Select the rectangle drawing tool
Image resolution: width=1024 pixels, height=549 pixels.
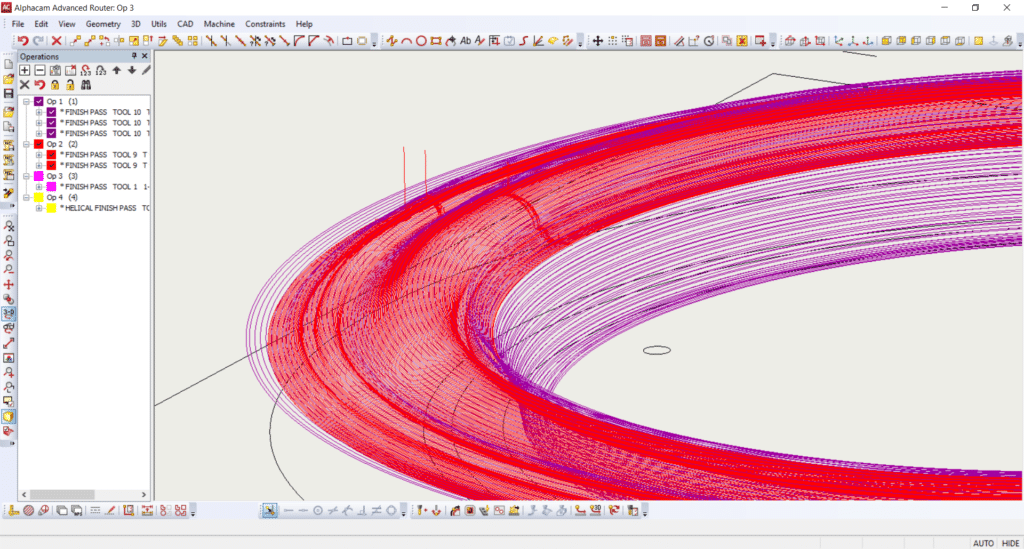[x=436, y=41]
